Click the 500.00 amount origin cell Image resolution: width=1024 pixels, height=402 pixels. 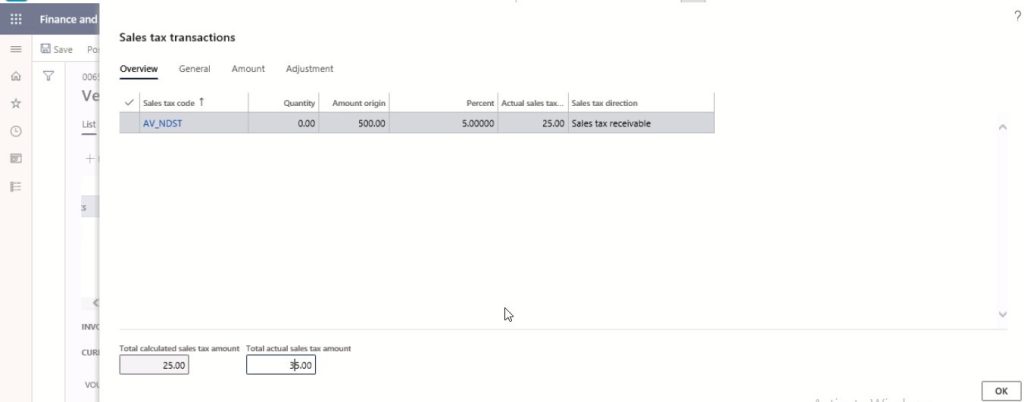pos(354,123)
